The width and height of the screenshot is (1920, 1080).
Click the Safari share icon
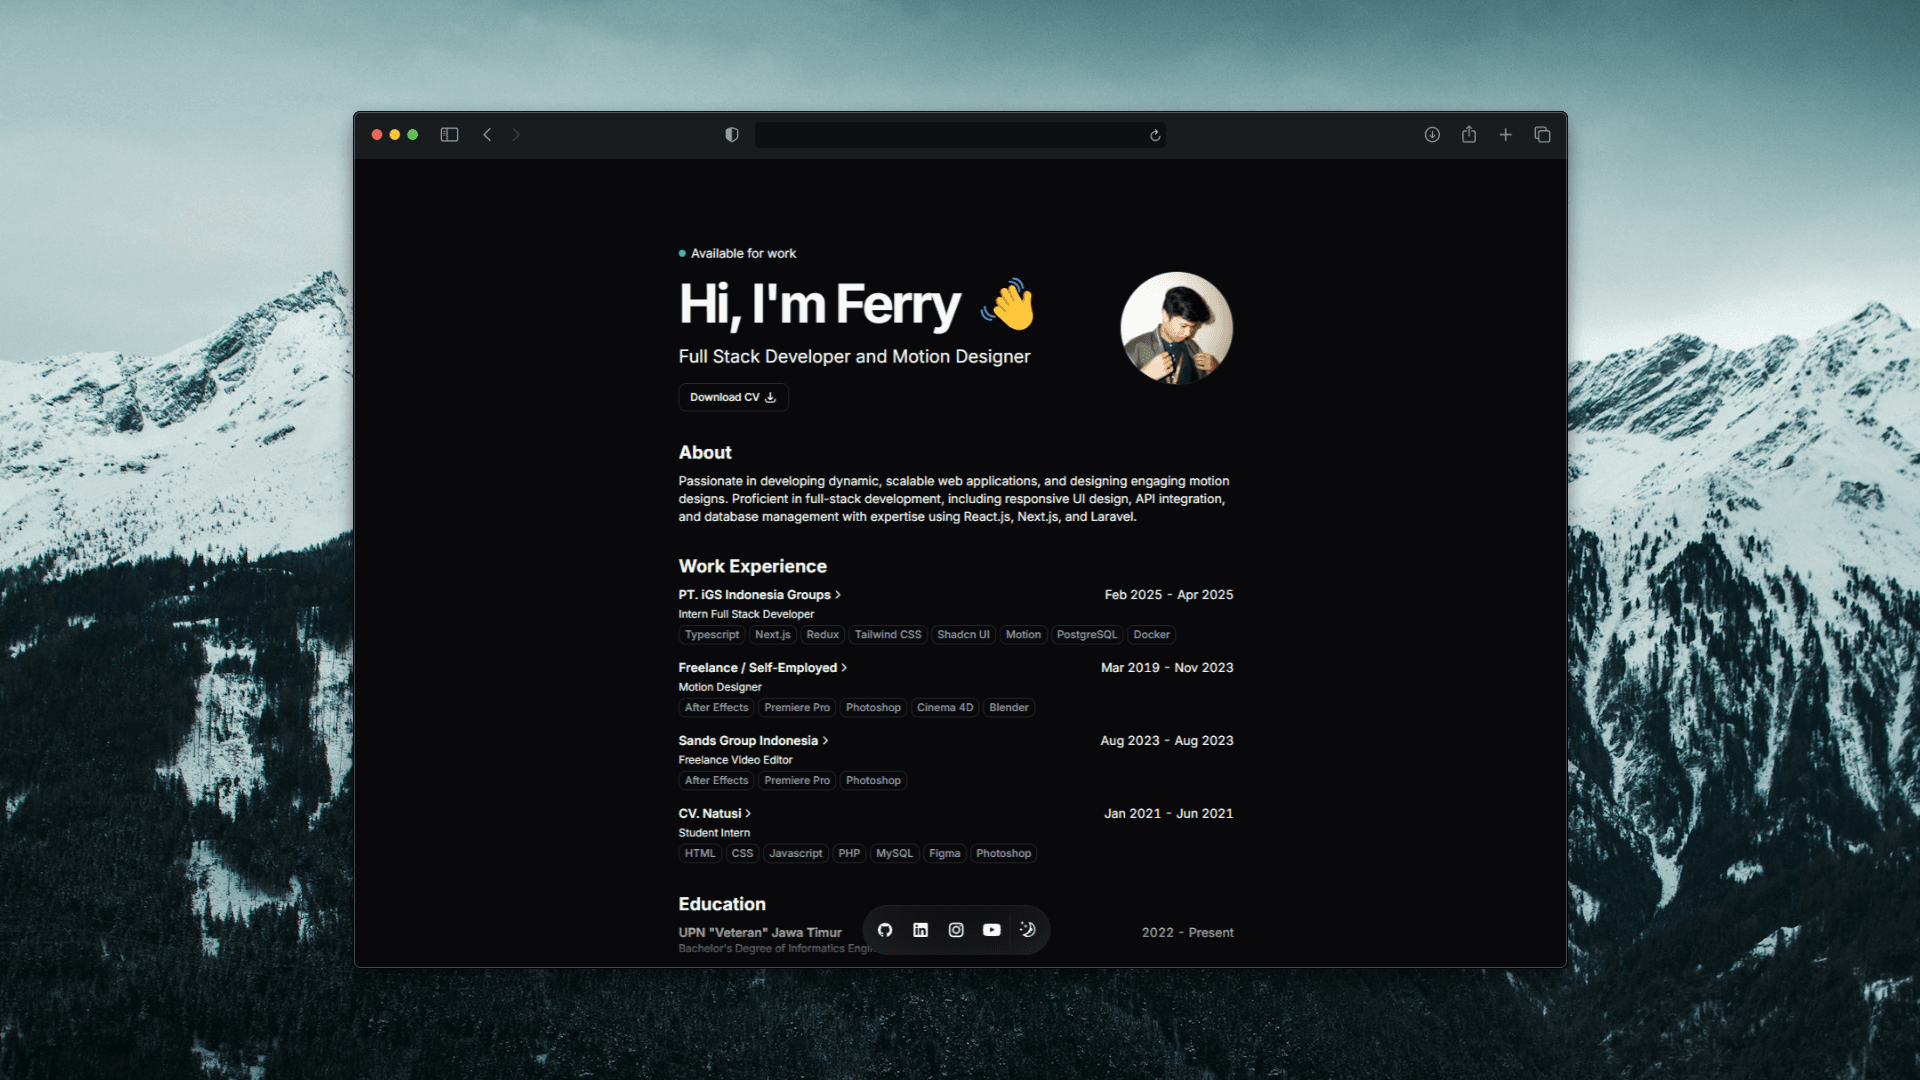tap(1469, 134)
